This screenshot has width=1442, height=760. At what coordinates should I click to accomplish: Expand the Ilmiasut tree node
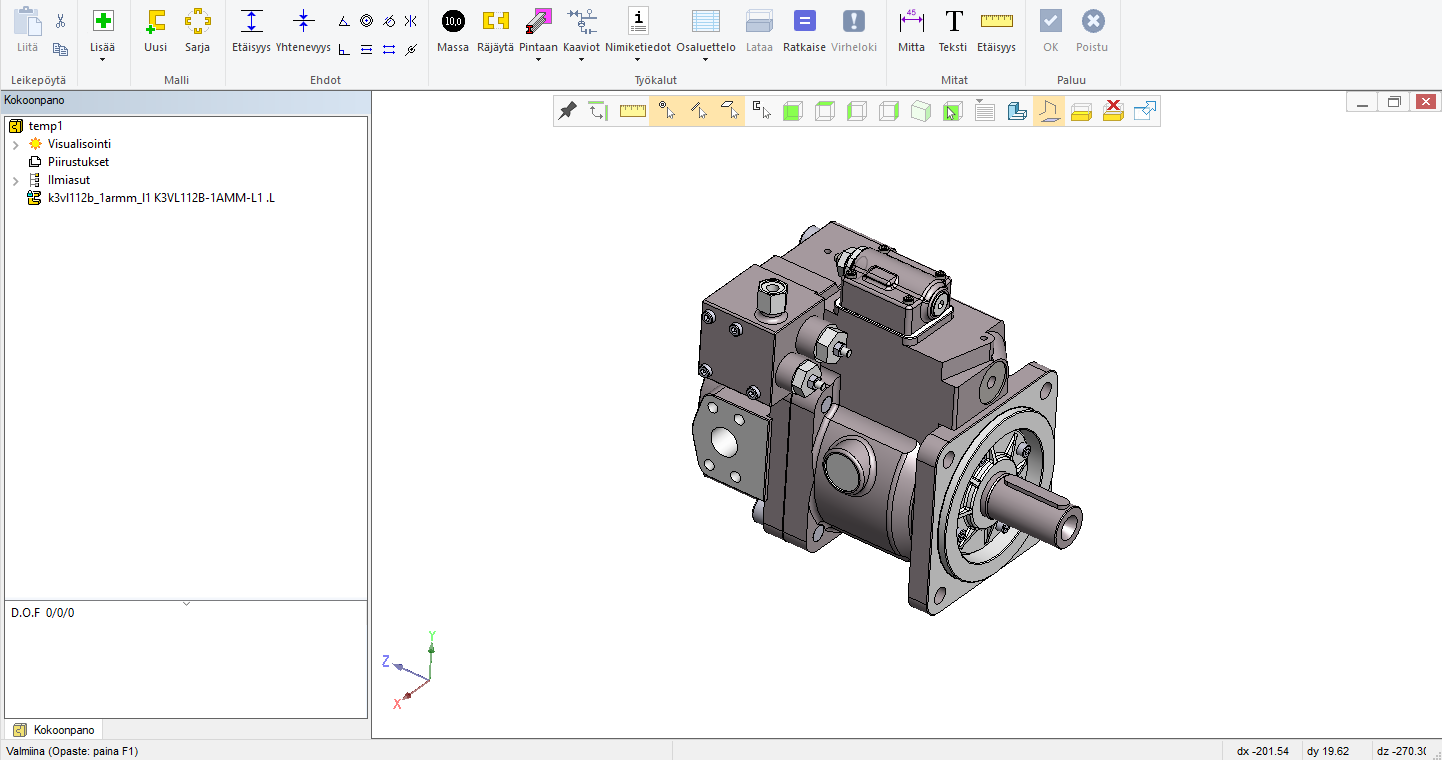(15, 180)
